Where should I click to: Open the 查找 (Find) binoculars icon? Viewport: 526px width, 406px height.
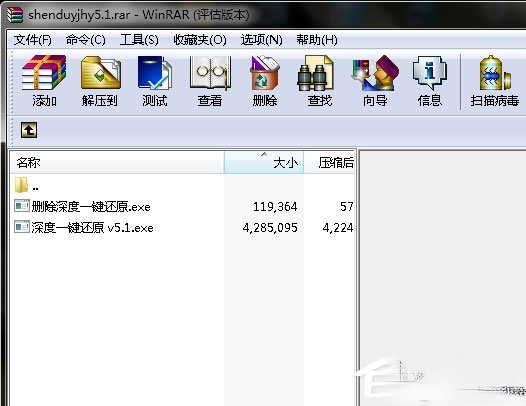tap(315, 73)
